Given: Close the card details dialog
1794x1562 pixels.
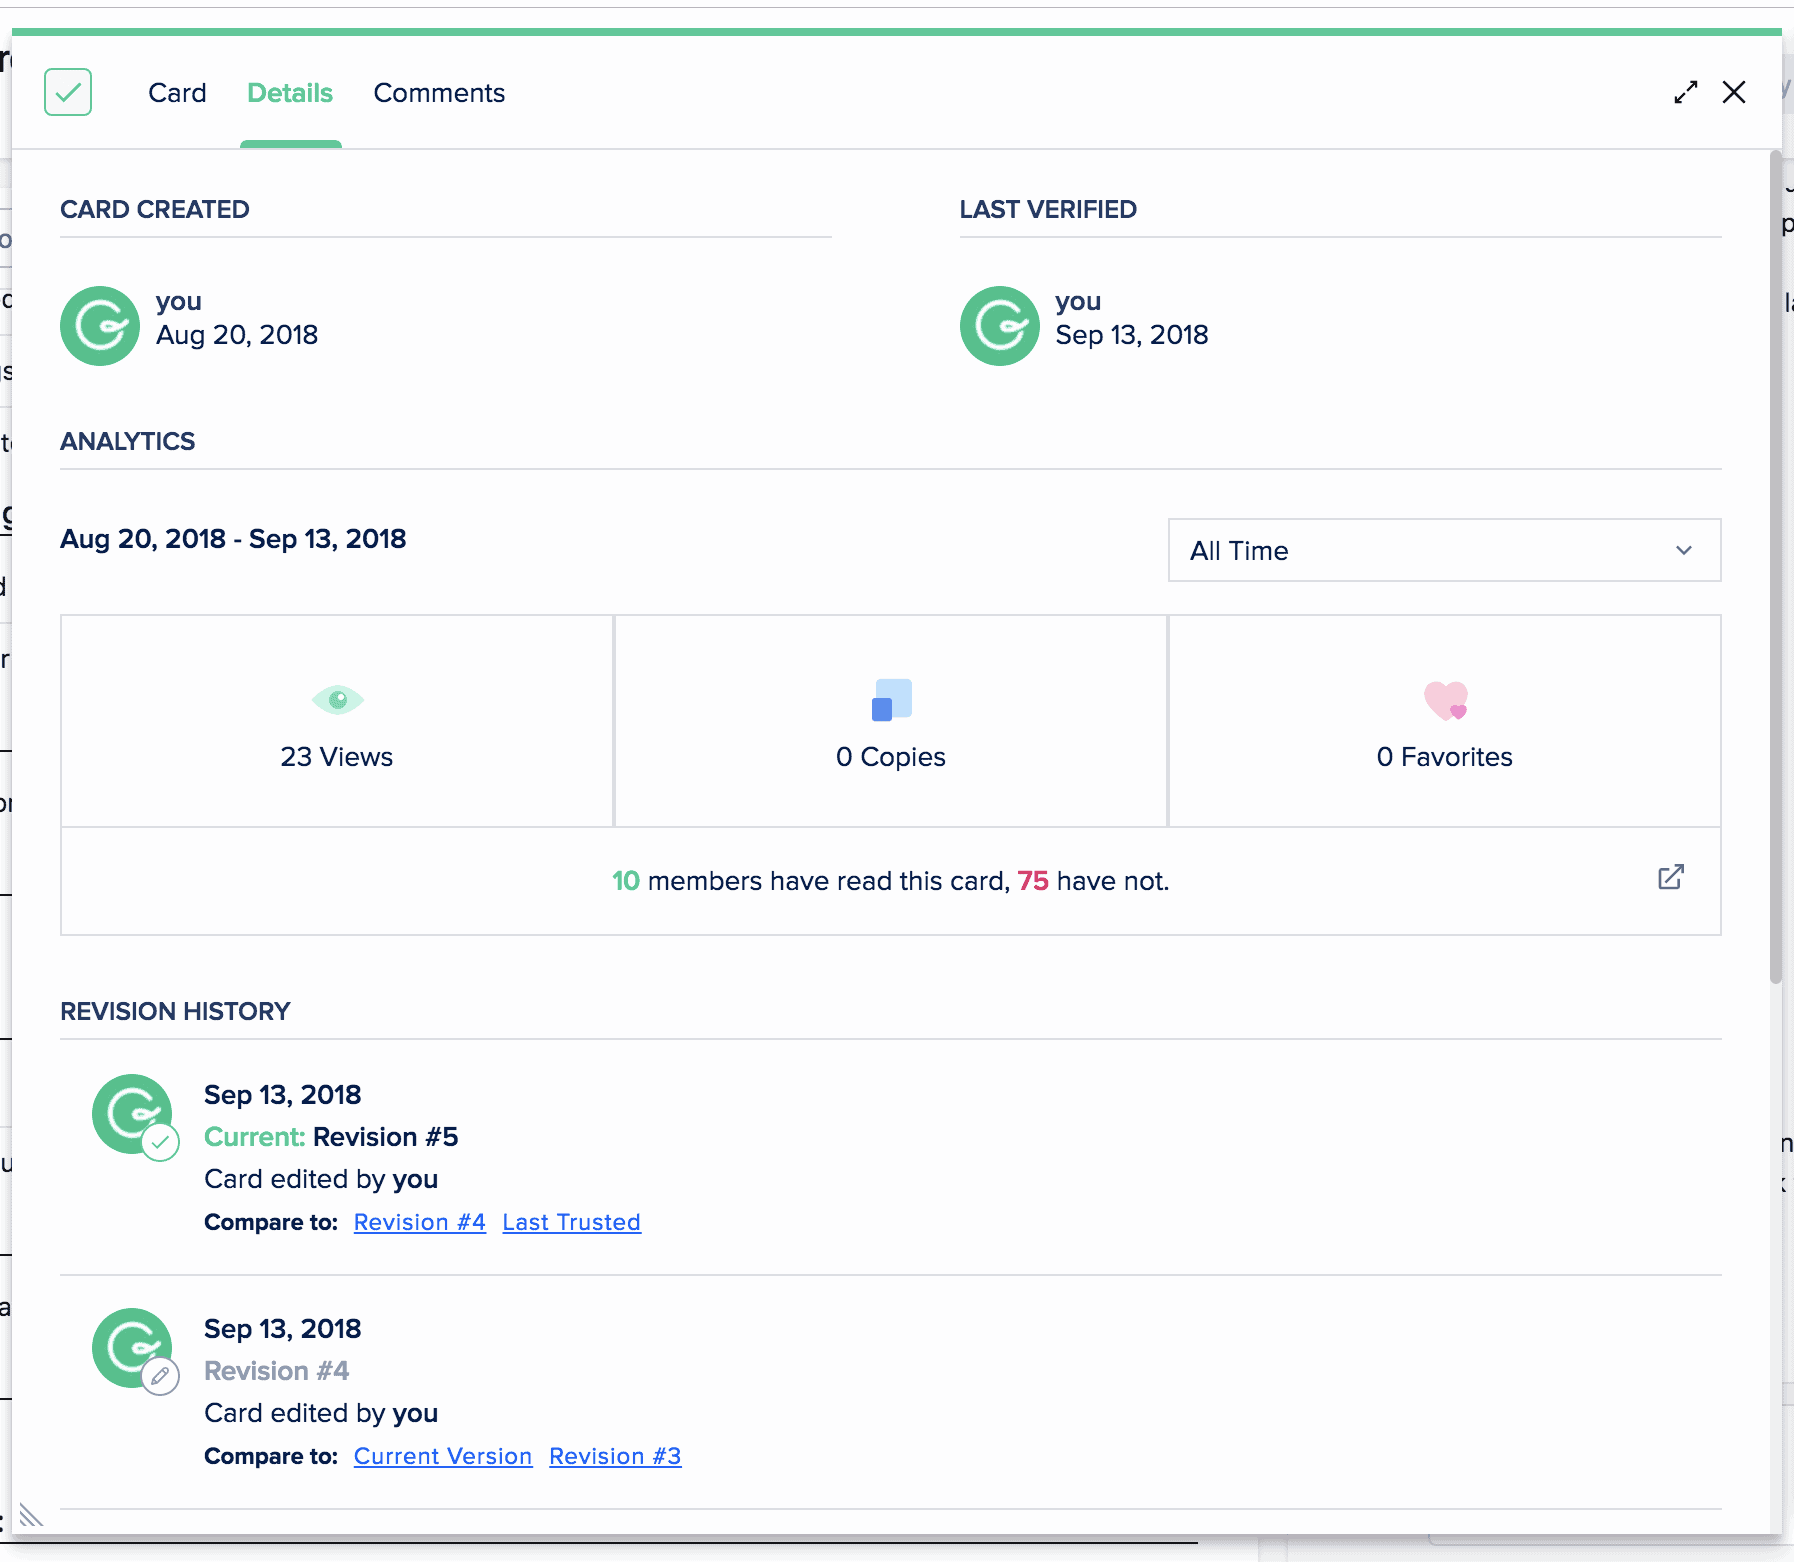Looking at the screenshot, I should pos(1735,91).
